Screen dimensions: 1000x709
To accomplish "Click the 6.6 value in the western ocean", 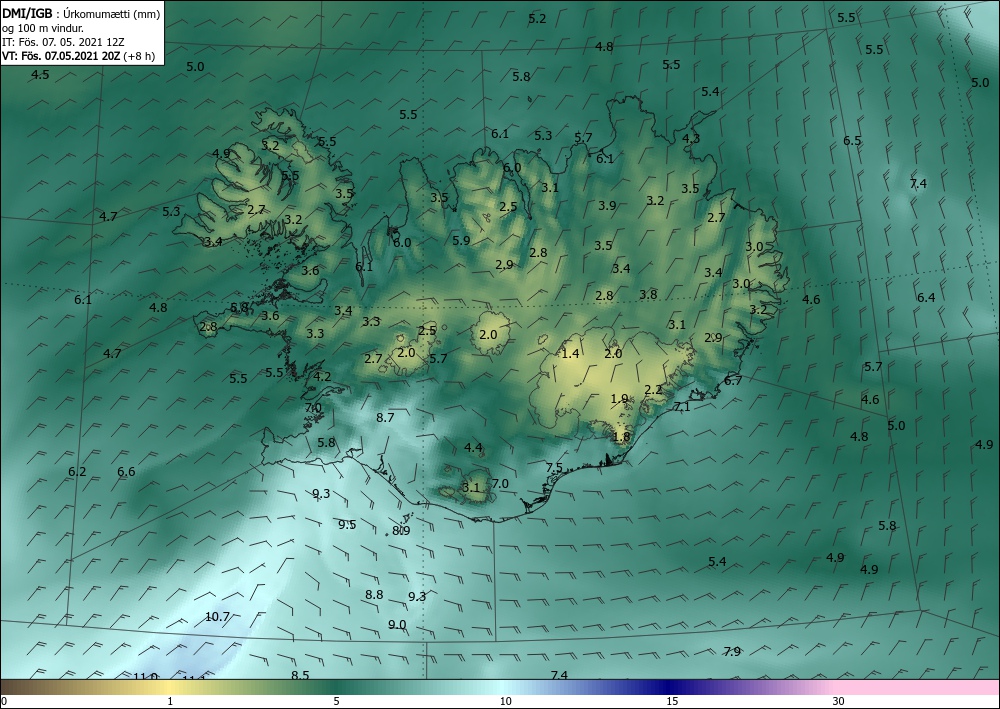I will (126, 471).
